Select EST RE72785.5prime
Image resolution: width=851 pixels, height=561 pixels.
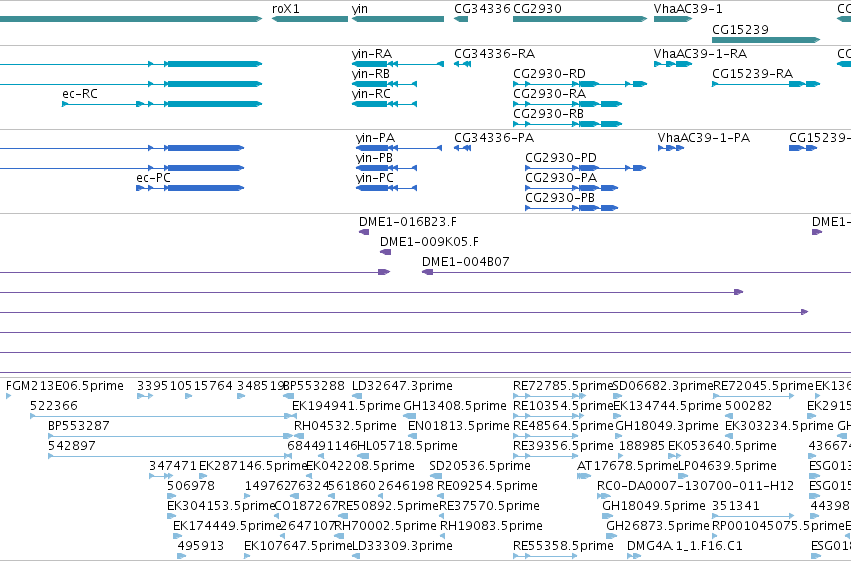(550, 396)
